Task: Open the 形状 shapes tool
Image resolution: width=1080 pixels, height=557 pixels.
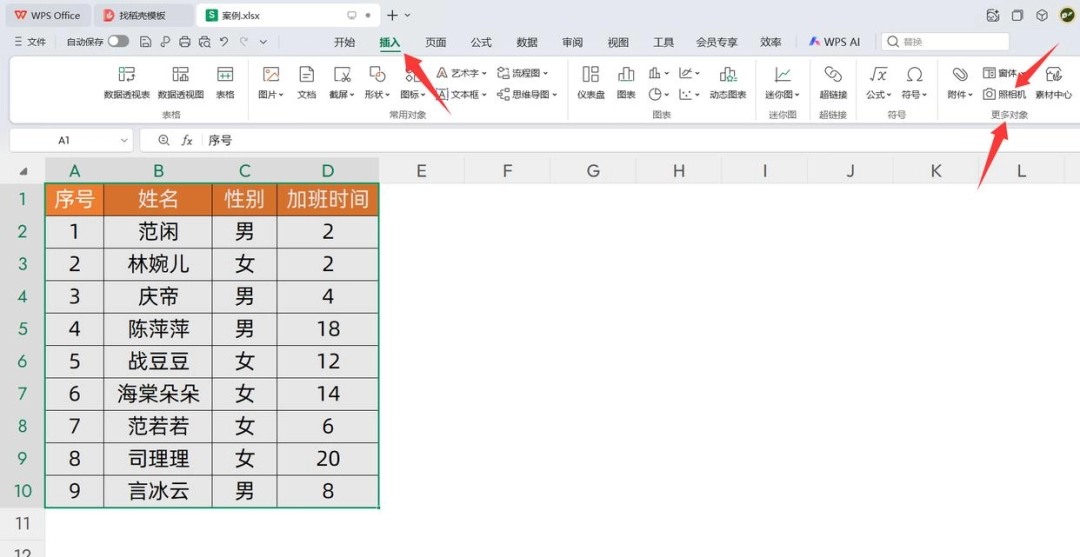Action: pos(377,83)
